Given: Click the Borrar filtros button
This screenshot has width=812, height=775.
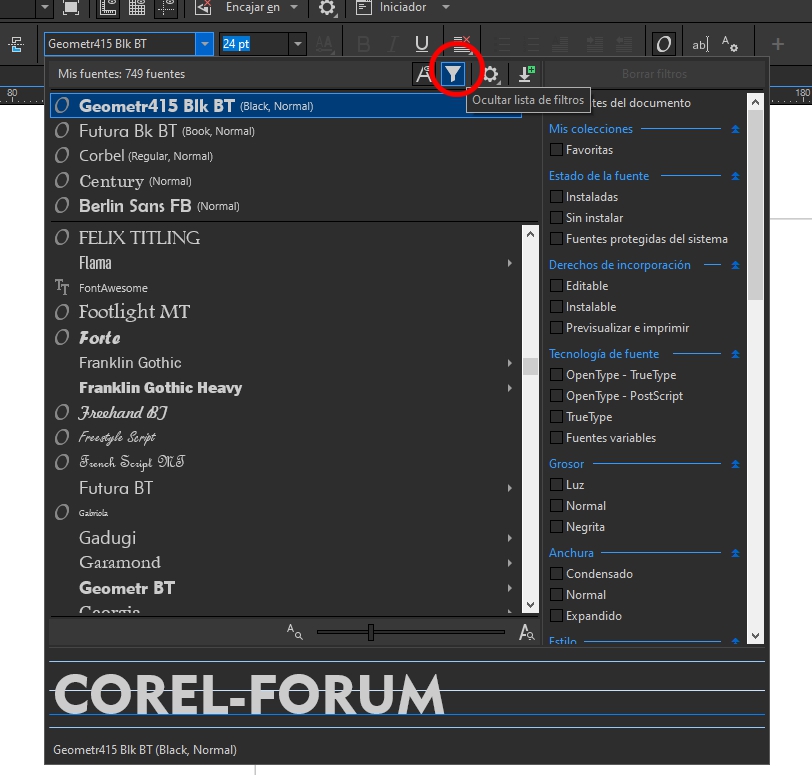Looking at the screenshot, I should point(654,74).
